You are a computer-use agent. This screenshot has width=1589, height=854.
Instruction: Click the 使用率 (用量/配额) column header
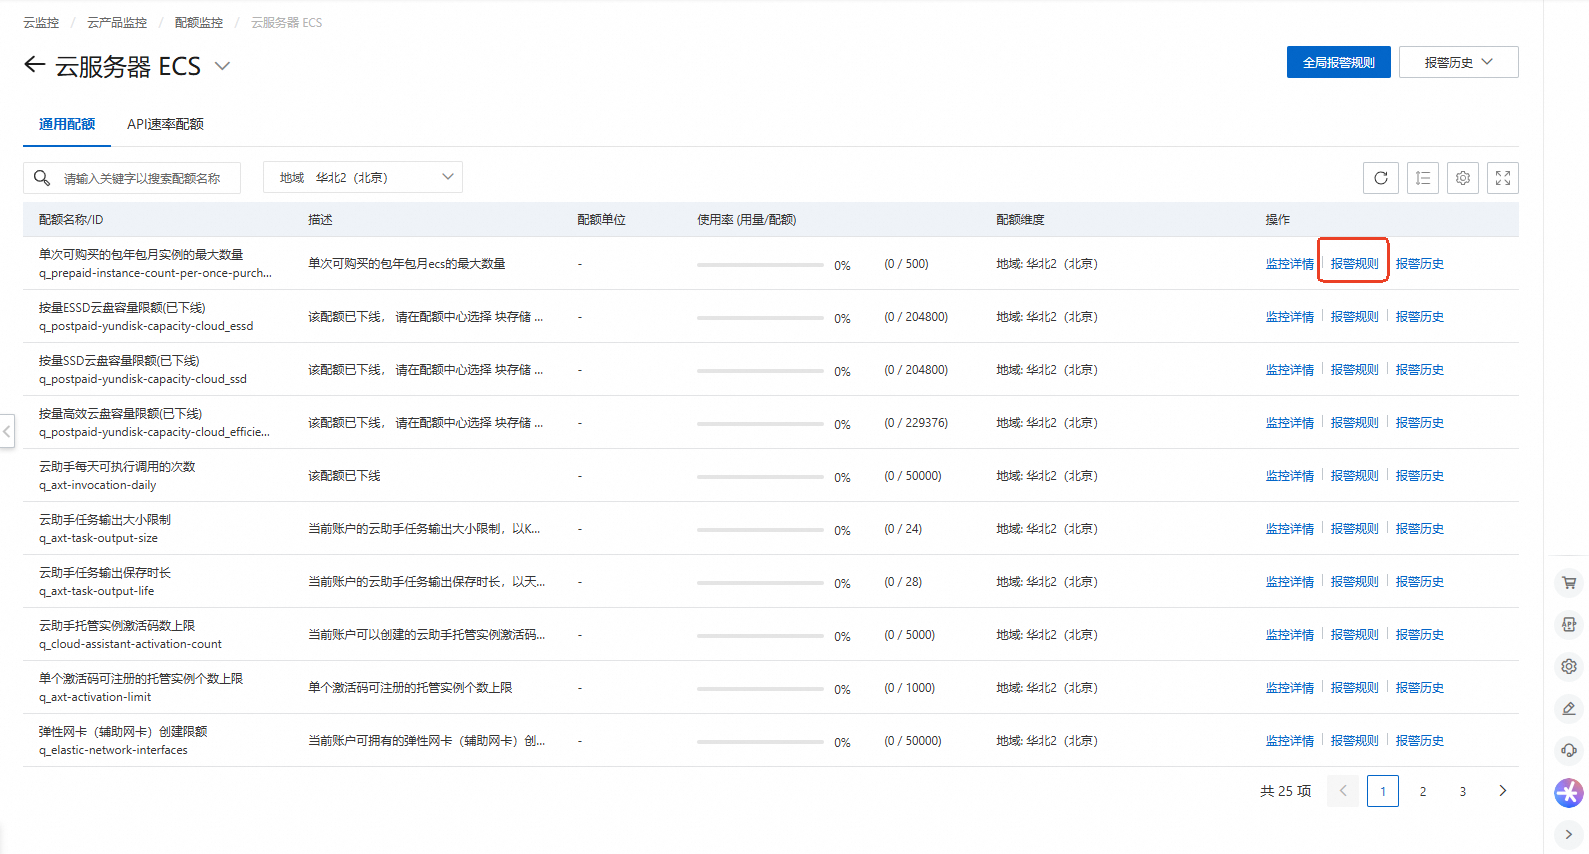tap(747, 220)
